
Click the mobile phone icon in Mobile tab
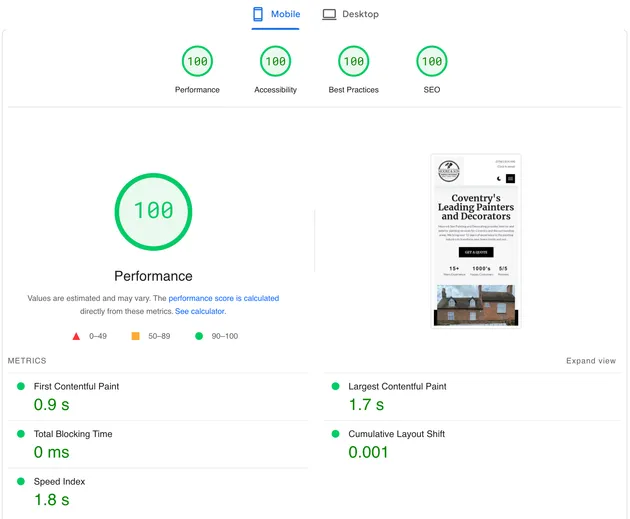(x=258, y=14)
